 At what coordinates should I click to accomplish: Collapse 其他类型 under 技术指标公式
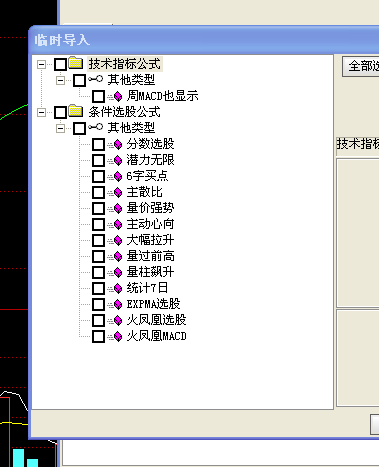tap(61, 80)
